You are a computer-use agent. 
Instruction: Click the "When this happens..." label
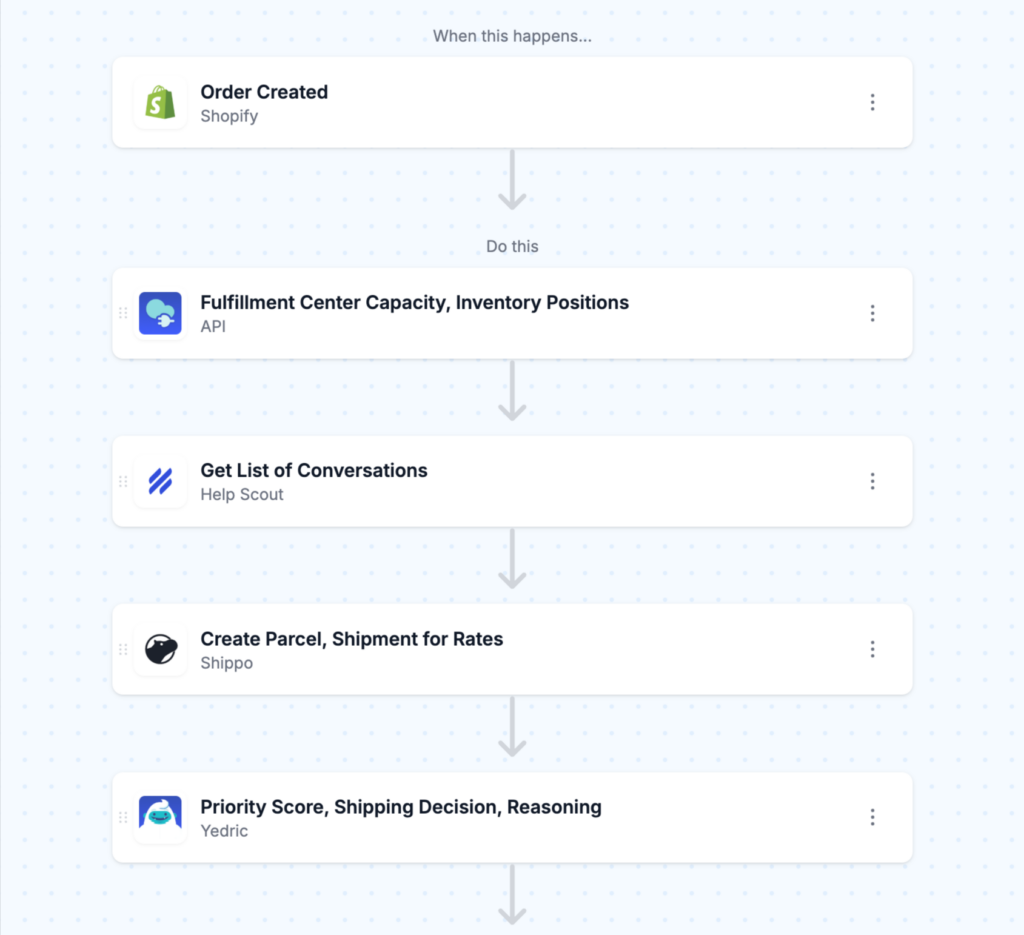[x=512, y=36]
